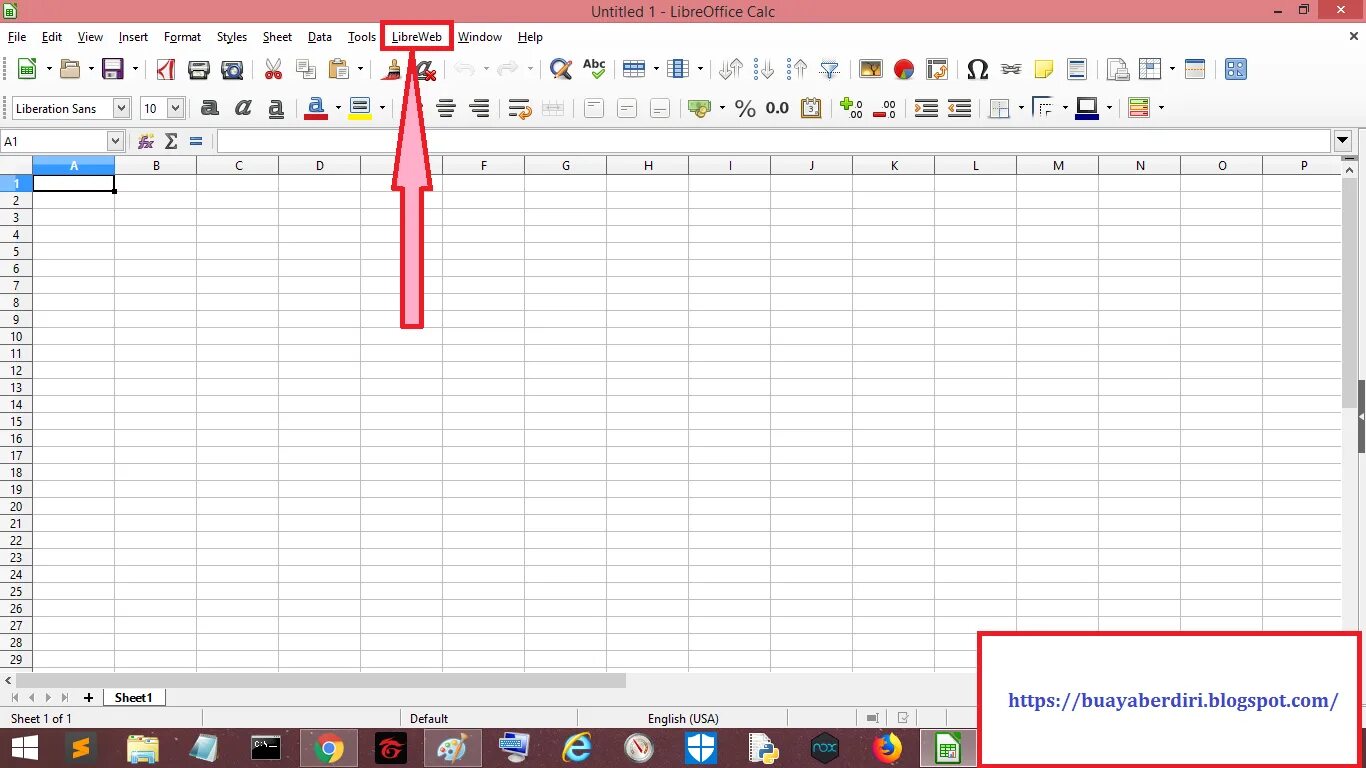The height and width of the screenshot is (768, 1366).
Task: Toggle Center Horizontally alignment
Action: (446, 108)
